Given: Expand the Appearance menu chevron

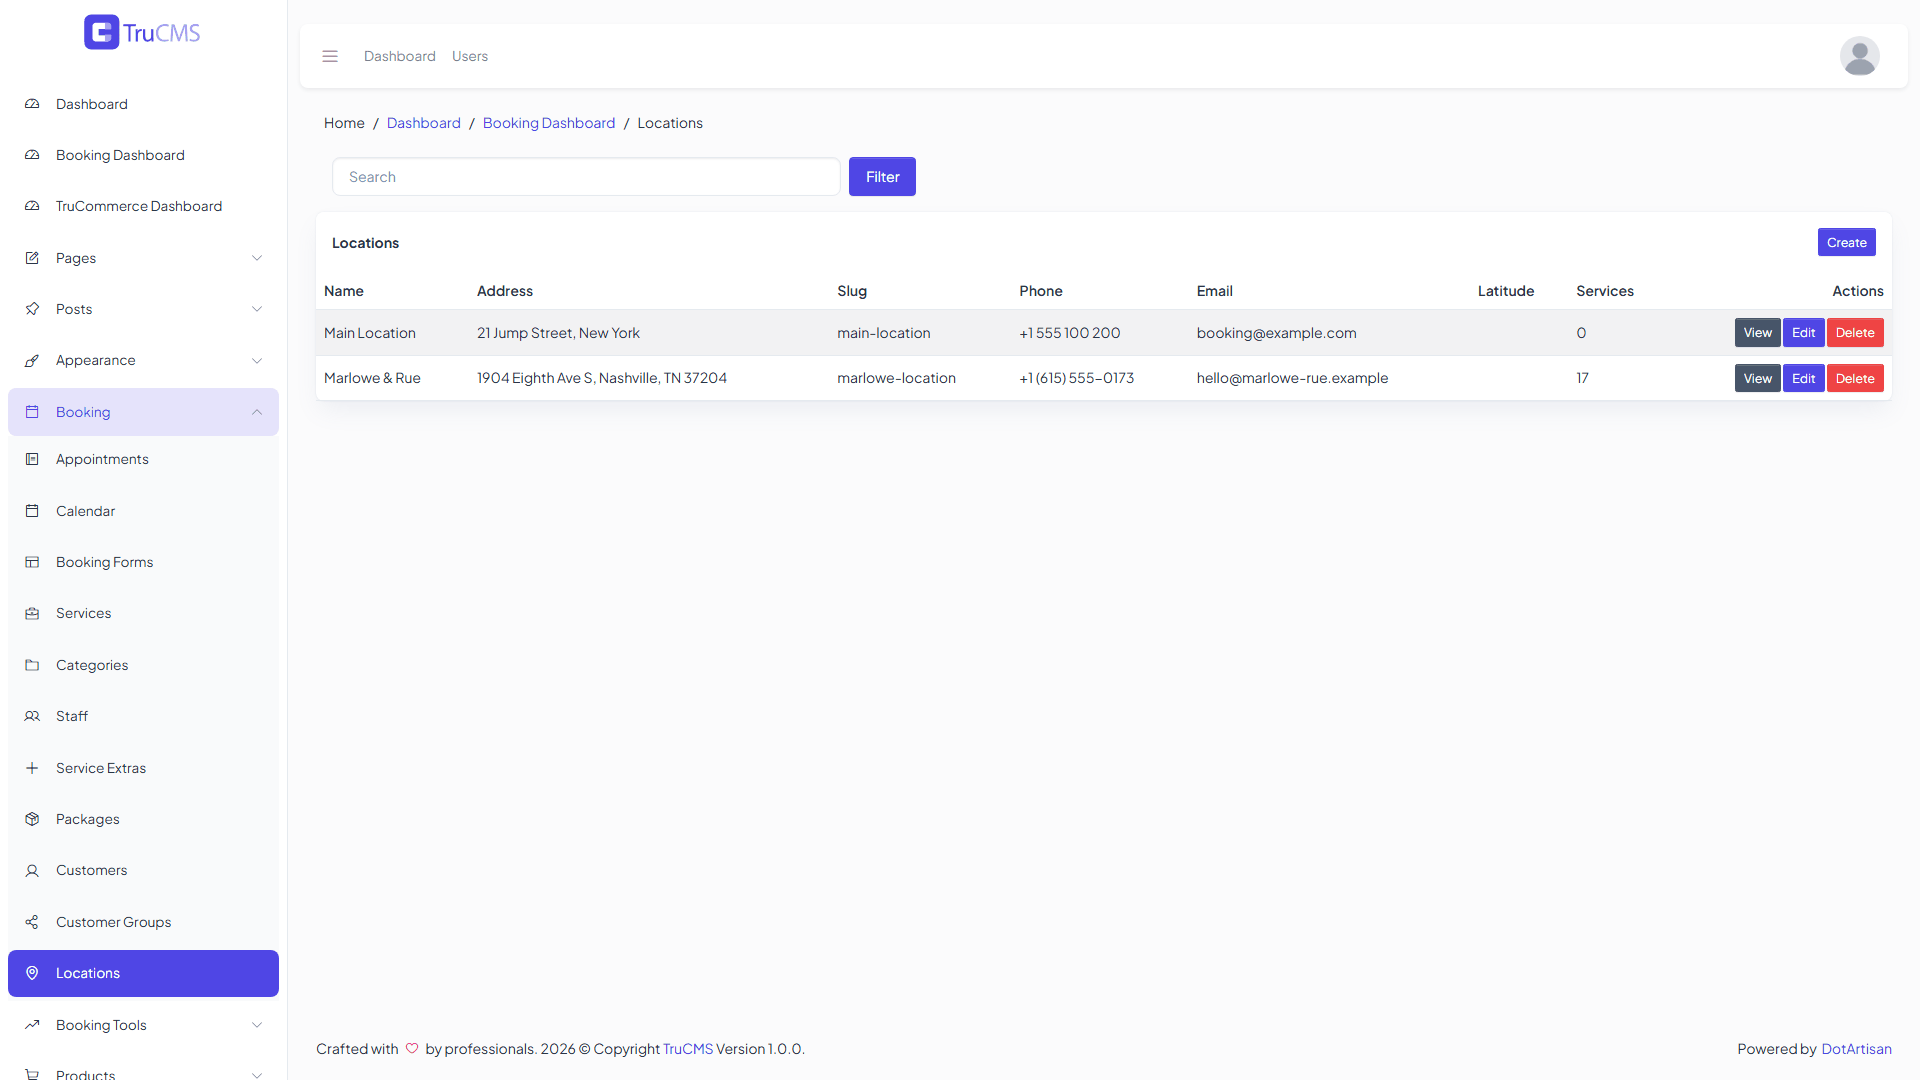Looking at the screenshot, I should pos(257,360).
